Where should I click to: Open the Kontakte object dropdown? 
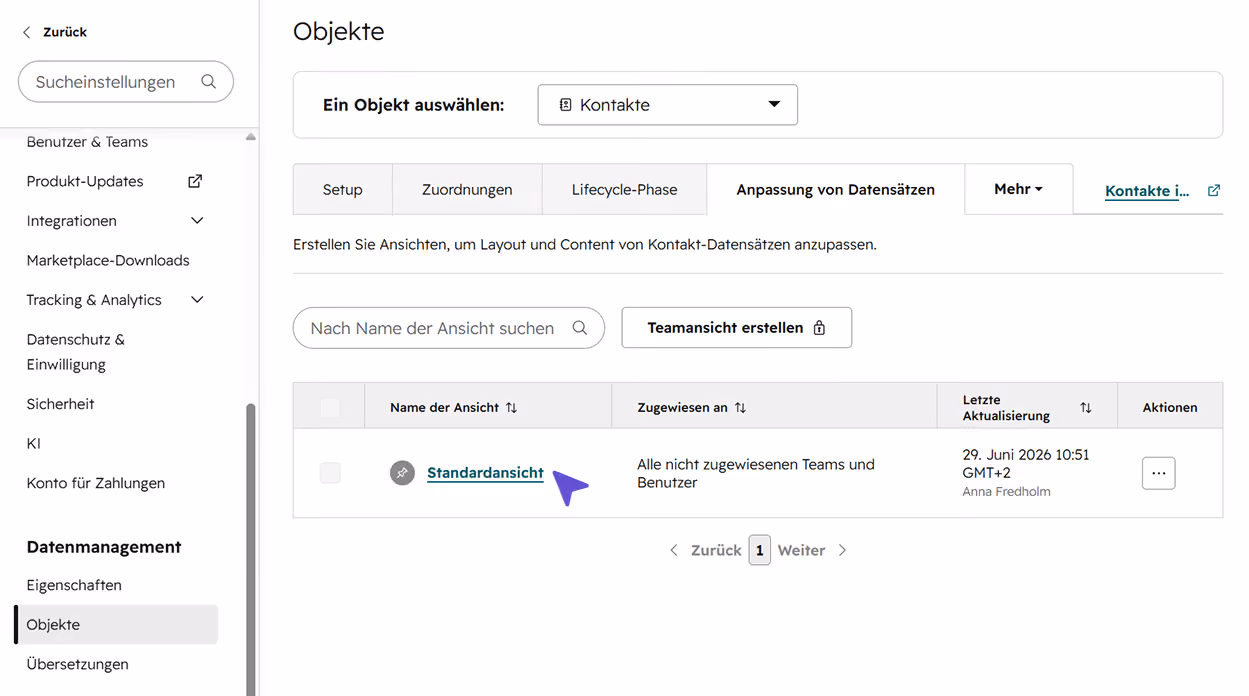tap(668, 105)
